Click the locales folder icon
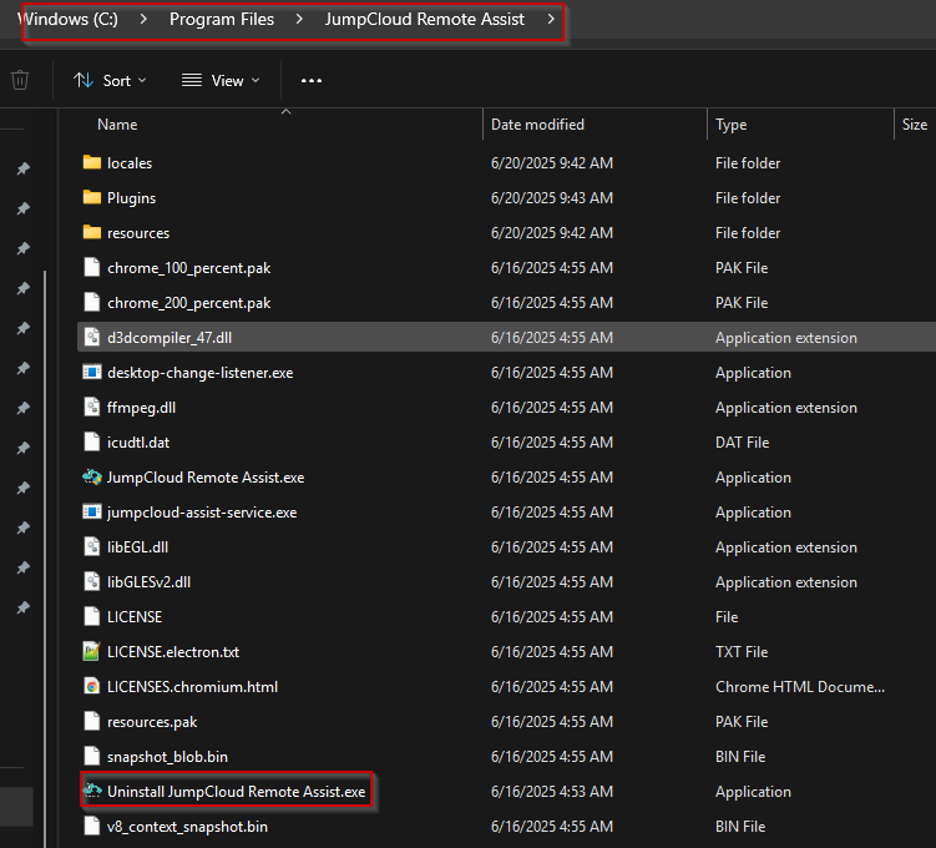This screenshot has height=848, width=936. click(x=92, y=163)
